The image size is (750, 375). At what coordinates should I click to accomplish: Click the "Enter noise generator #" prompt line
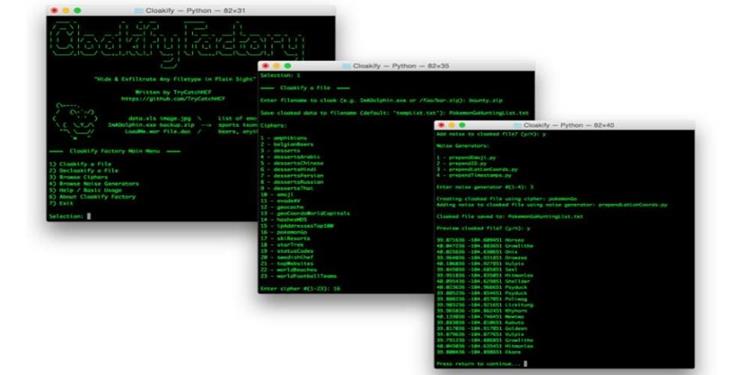click(485, 187)
